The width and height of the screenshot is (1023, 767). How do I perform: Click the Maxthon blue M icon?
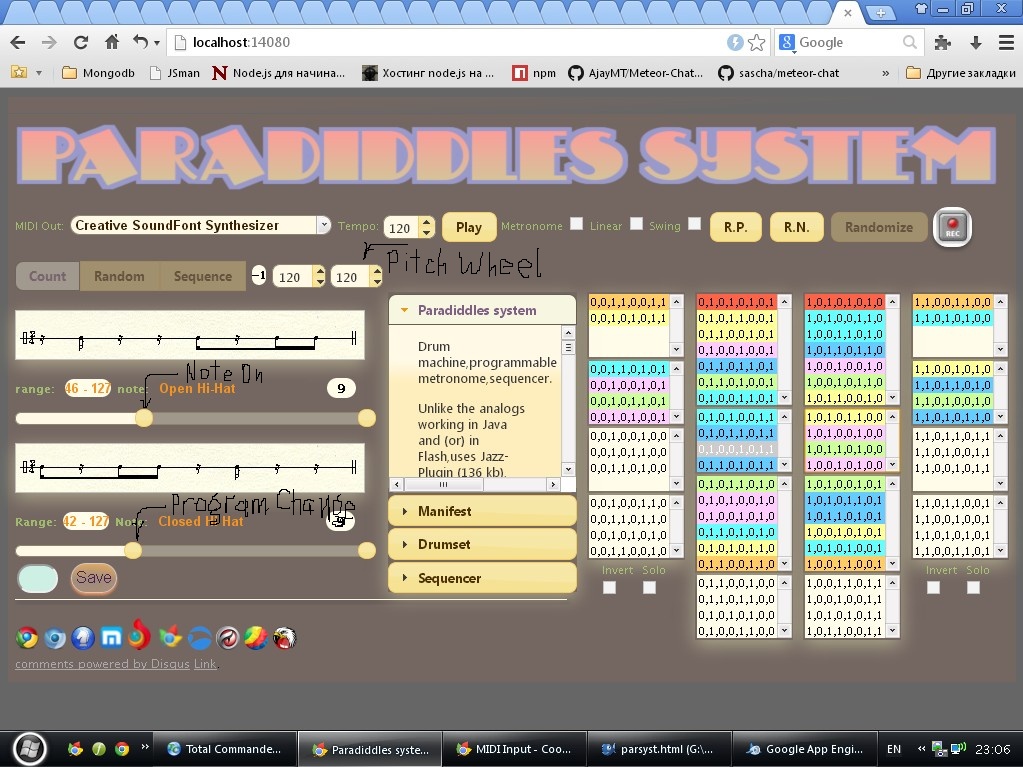(x=112, y=638)
